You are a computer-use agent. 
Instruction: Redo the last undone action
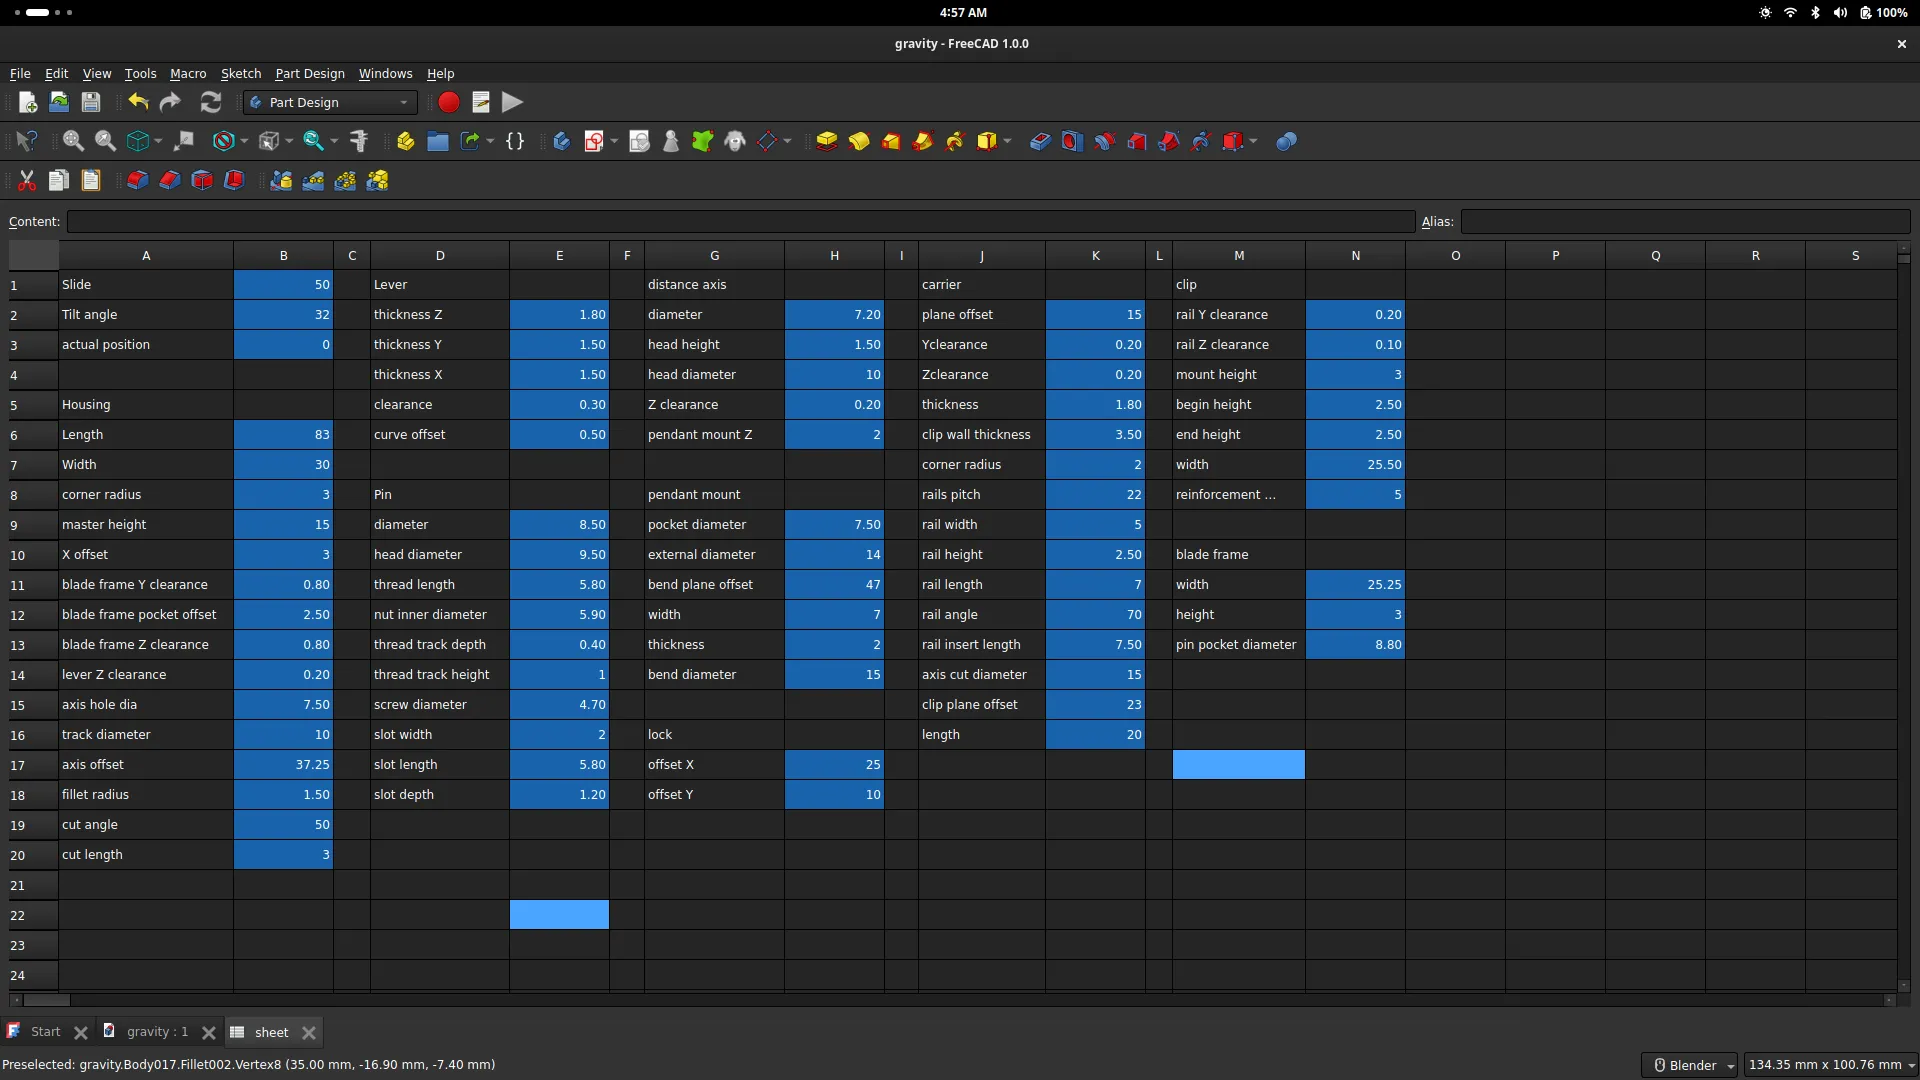pos(170,102)
